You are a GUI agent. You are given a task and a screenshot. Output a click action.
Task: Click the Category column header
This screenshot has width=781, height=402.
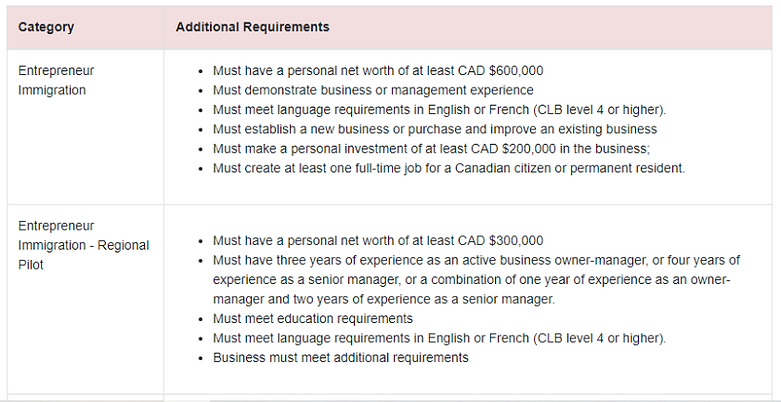(x=46, y=27)
